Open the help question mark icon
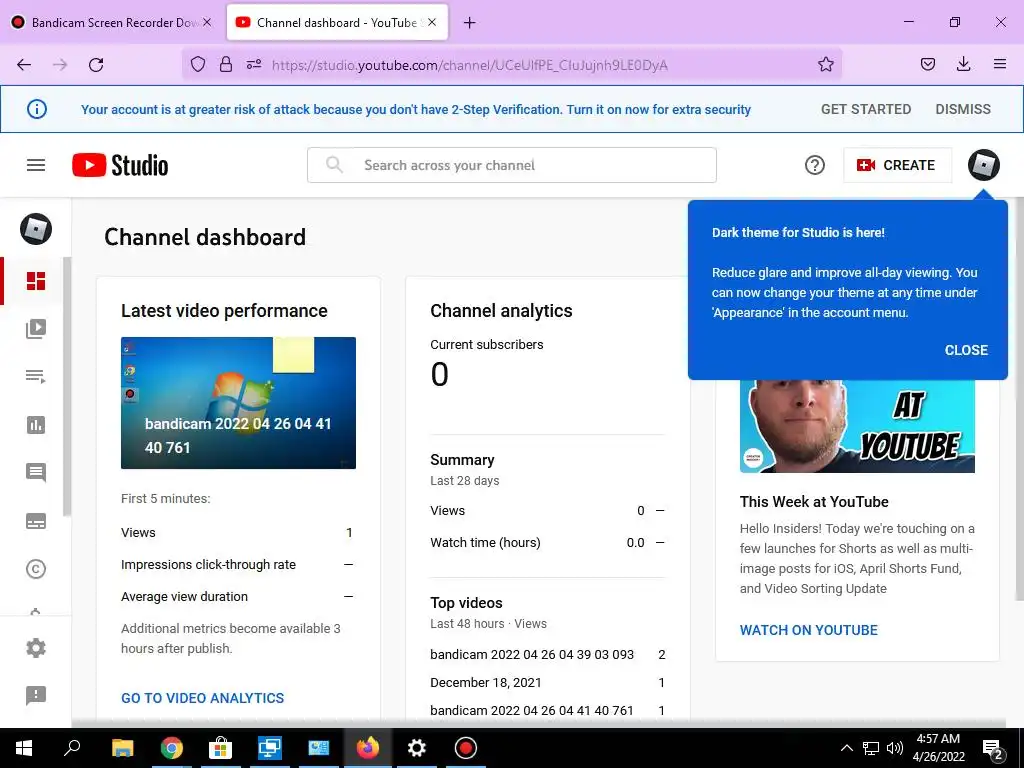The width and height of the screenshot is (1024, 768). pos(814,165)
